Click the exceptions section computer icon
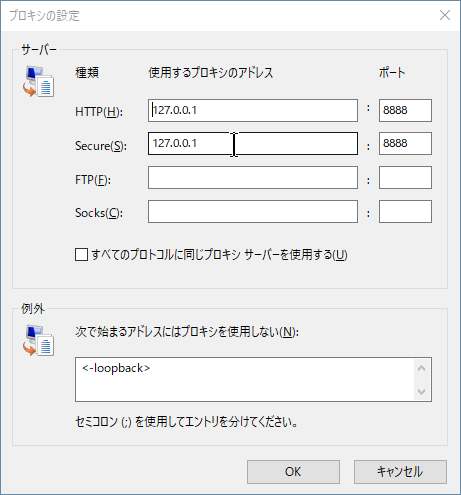This screenshot has height=495, width=461. tap(38, 340)
